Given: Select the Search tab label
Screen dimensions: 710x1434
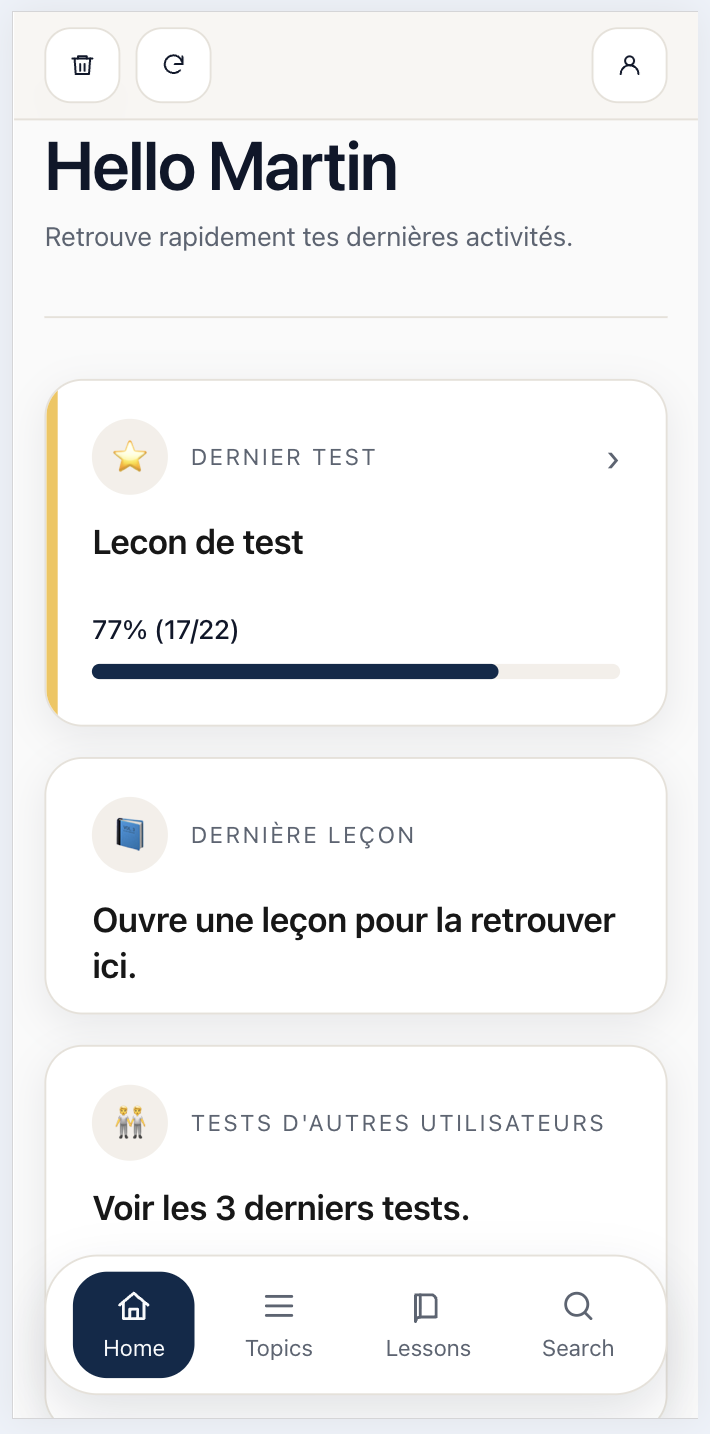Looking at the screenshot, I should coord(578,1348).
